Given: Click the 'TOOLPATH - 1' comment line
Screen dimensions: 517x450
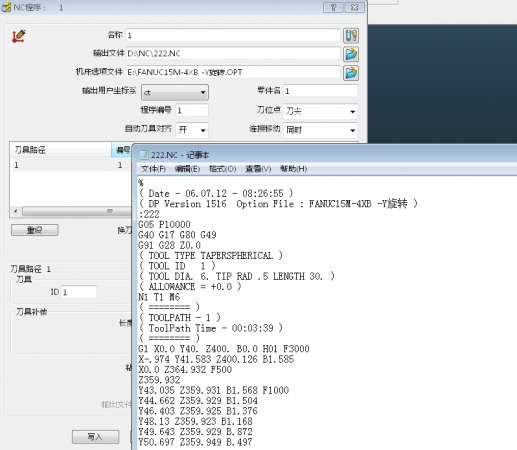Looking at the screenshot, I should pyautogui.click(x=180, y=318).
